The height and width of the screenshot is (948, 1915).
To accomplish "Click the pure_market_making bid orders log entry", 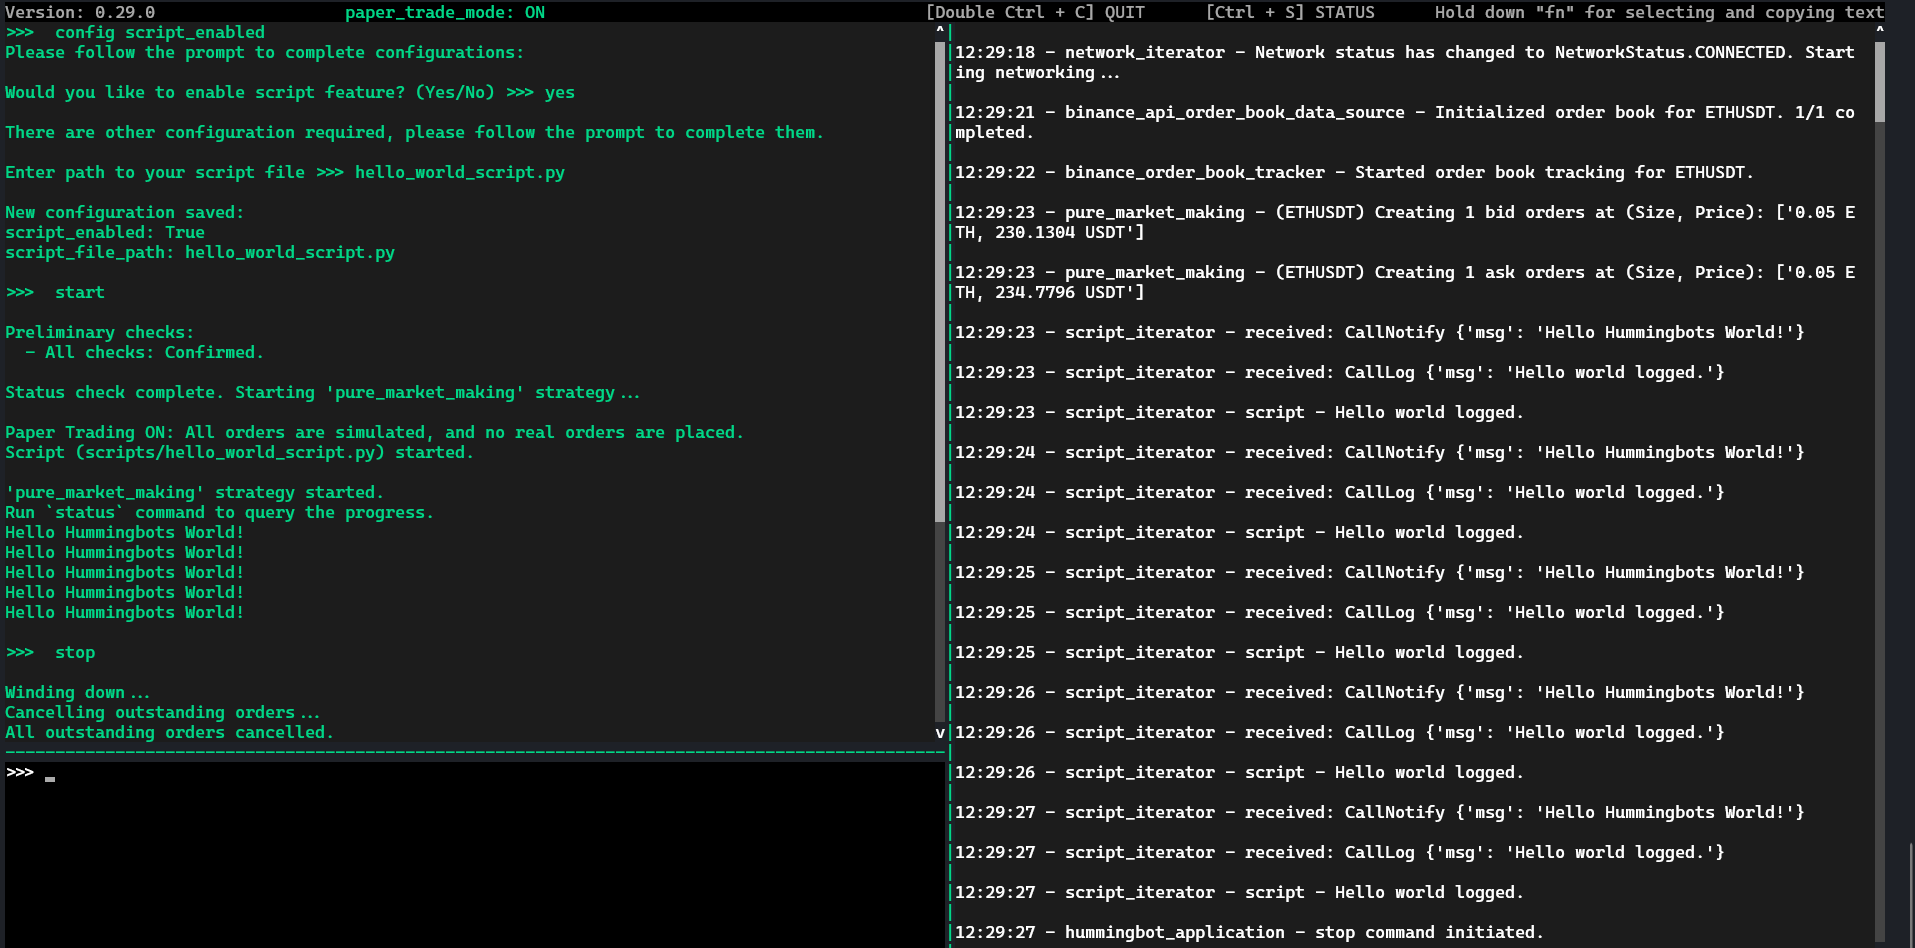I will pyautogui.click(x=1400, y=212).
